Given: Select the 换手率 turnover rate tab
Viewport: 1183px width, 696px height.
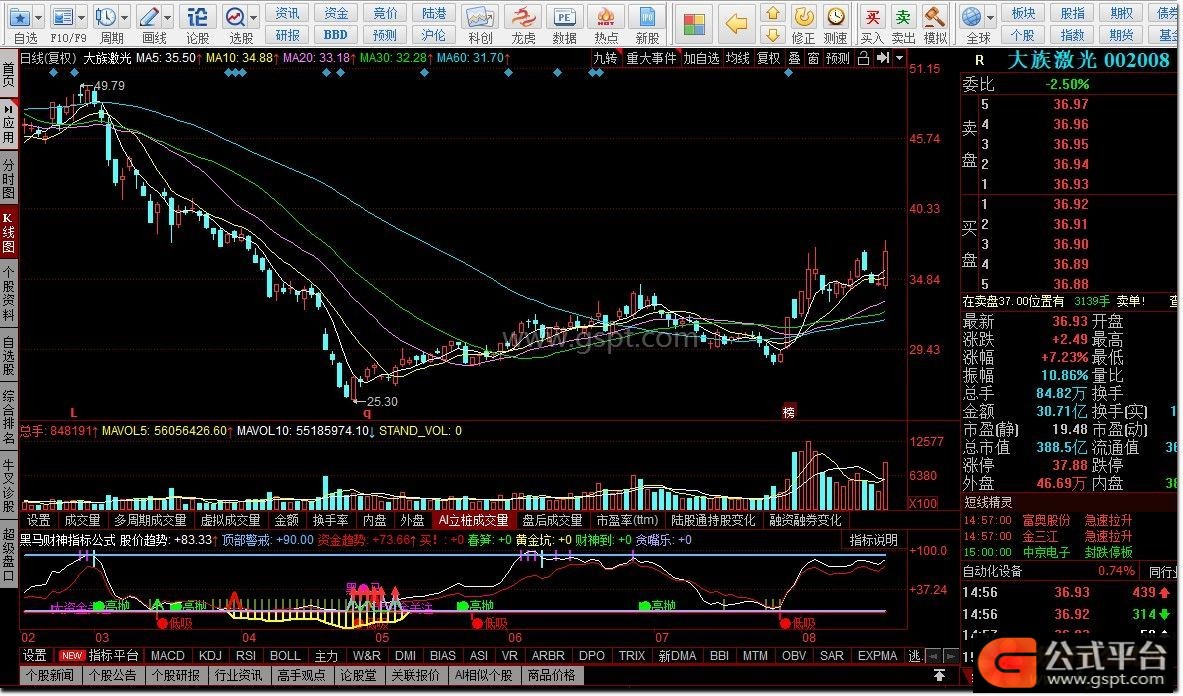Looking at the screenshot, I should tap(330, 520).
